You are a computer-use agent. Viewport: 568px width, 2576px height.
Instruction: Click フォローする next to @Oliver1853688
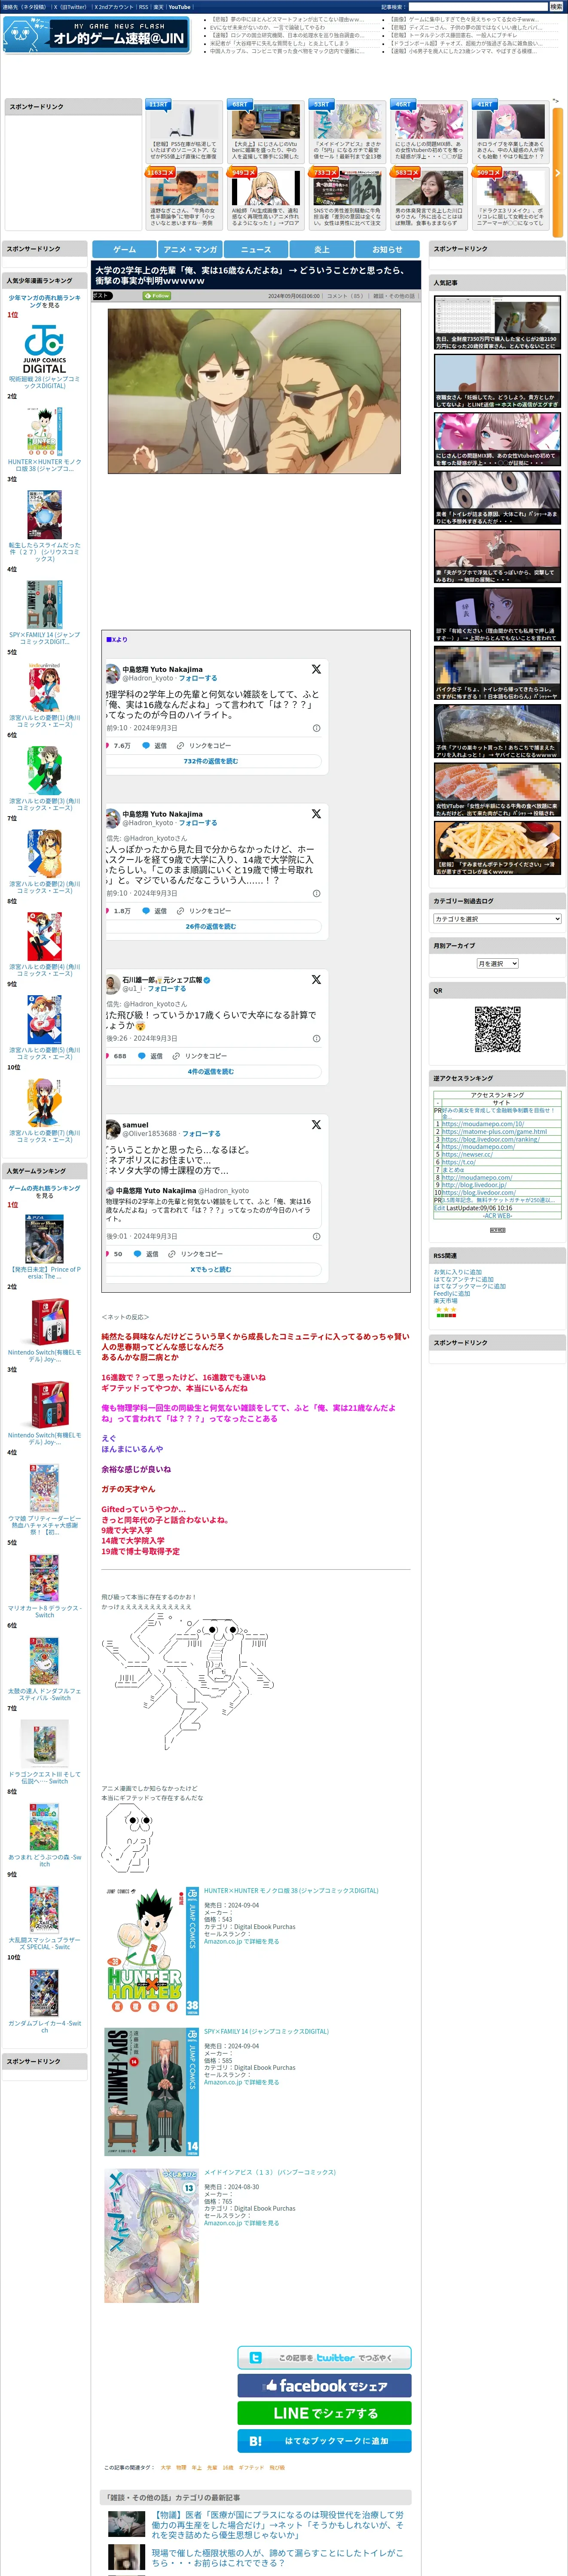(201, 1133)
